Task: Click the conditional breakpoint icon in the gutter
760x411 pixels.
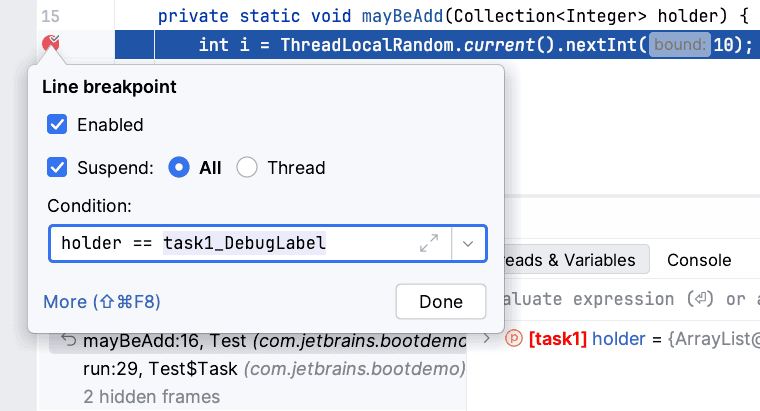Action: 51,44
